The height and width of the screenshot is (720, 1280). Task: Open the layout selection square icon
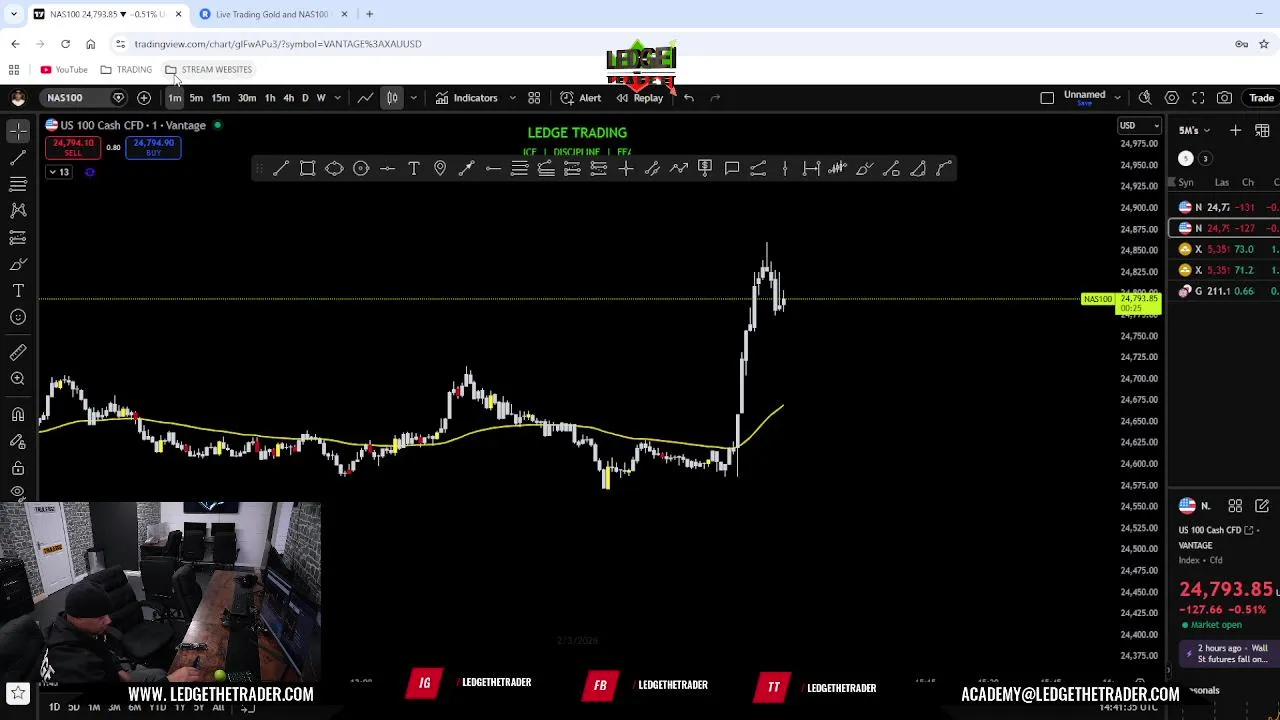tap(1047, 98)
